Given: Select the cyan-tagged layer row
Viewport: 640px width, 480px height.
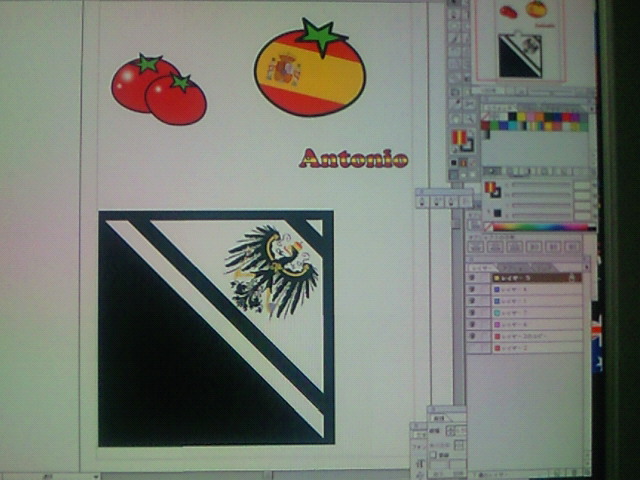Looking at the screenshot, I should click(537, 313).
